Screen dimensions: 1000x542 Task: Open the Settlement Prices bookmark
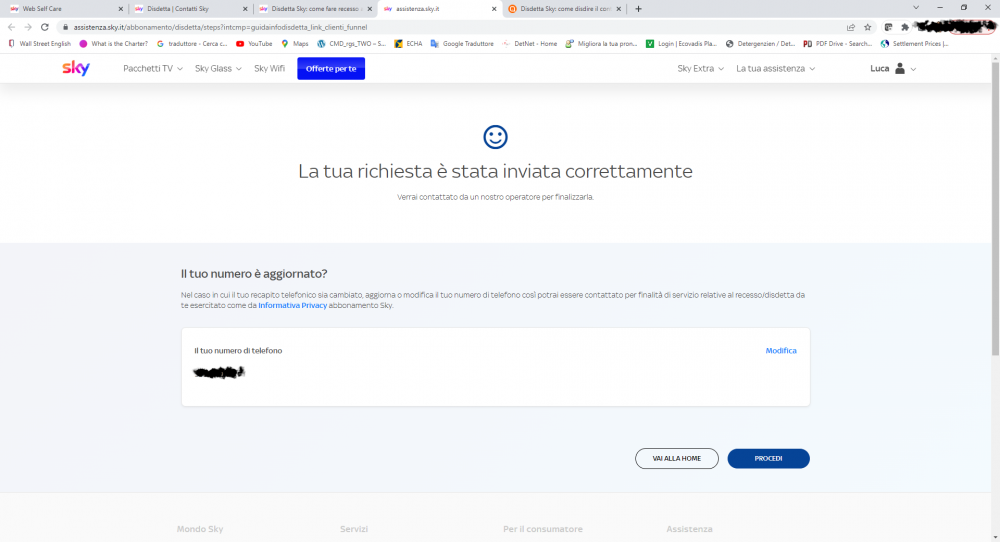tap(915, 44)
